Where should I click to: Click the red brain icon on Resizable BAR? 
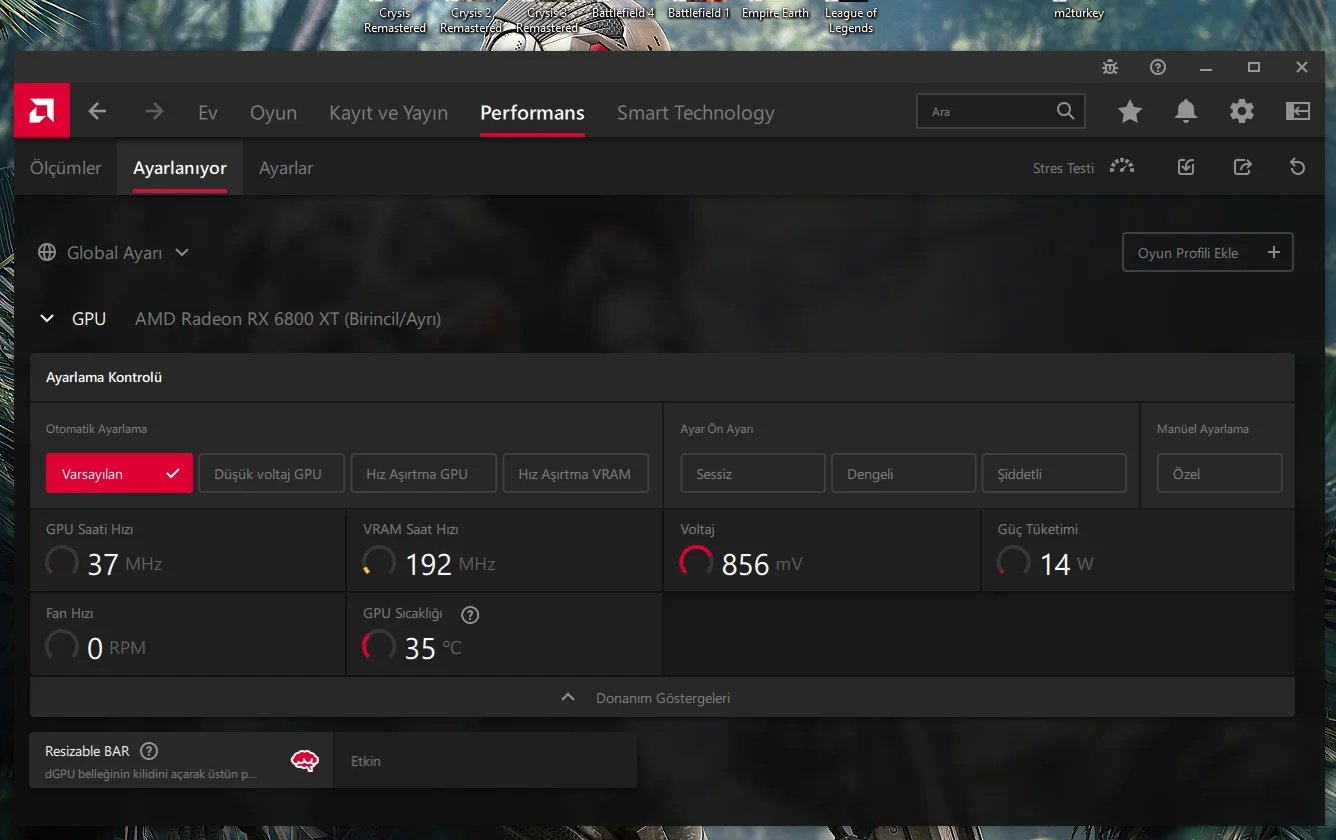coord(305,761)
